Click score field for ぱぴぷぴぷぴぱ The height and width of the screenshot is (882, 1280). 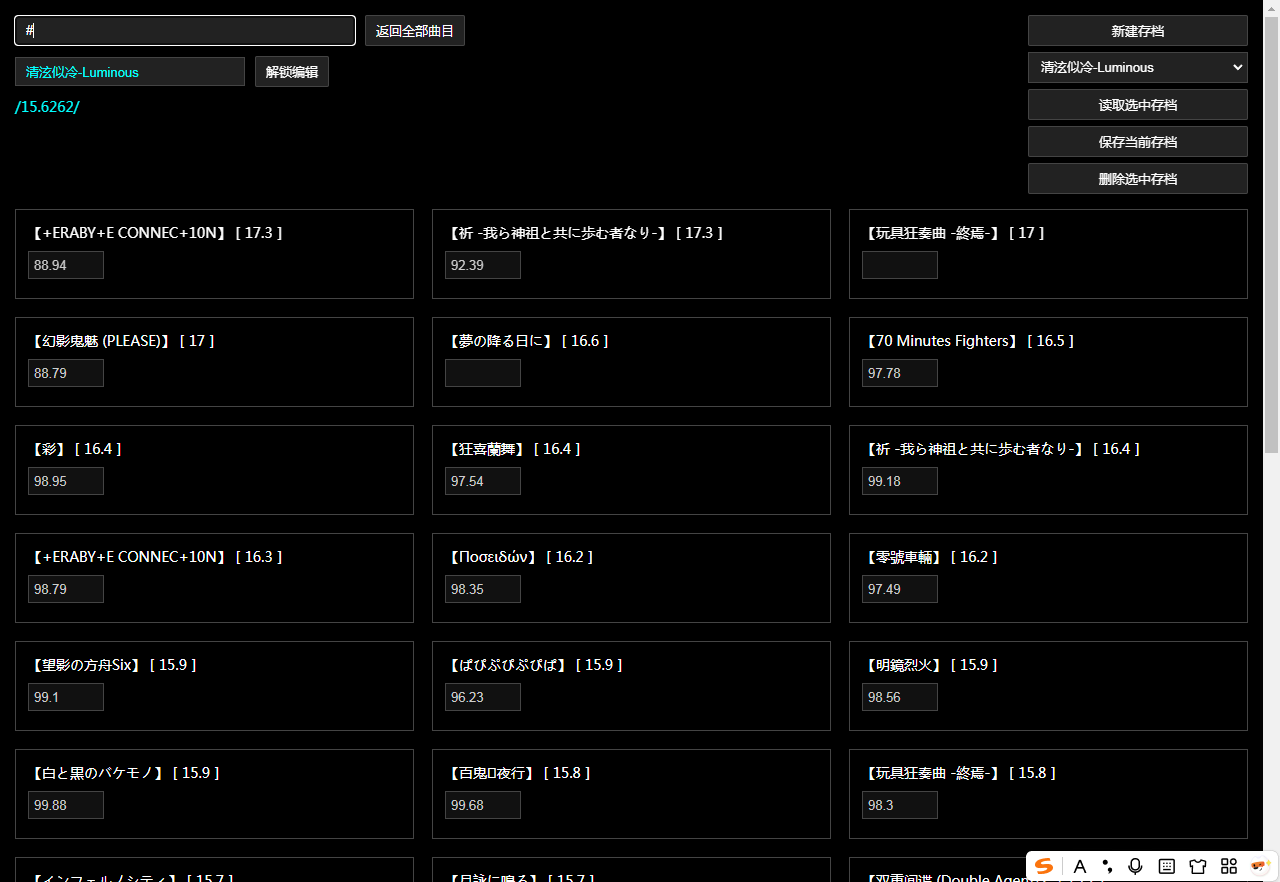483,697
